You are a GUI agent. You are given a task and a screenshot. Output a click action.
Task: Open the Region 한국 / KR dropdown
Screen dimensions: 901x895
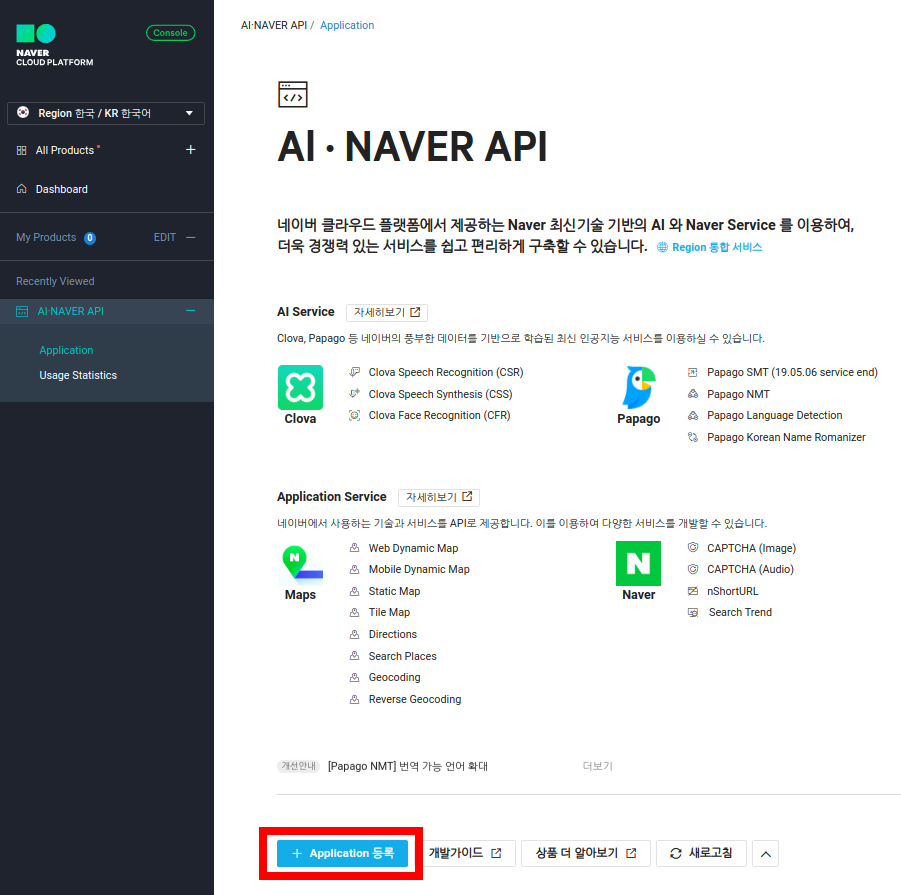click(x=106, y=113)
